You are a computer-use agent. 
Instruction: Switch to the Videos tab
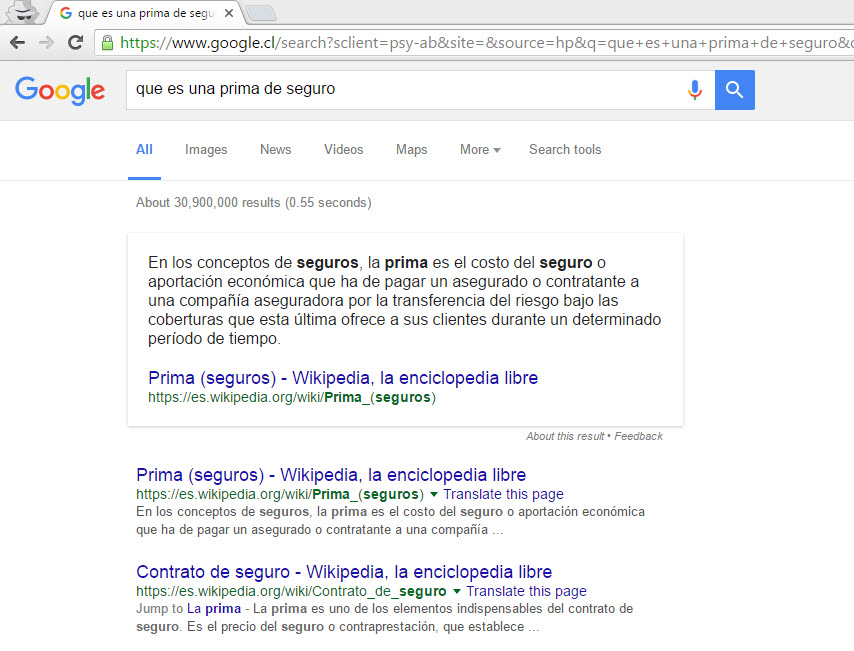pos(344,150)
